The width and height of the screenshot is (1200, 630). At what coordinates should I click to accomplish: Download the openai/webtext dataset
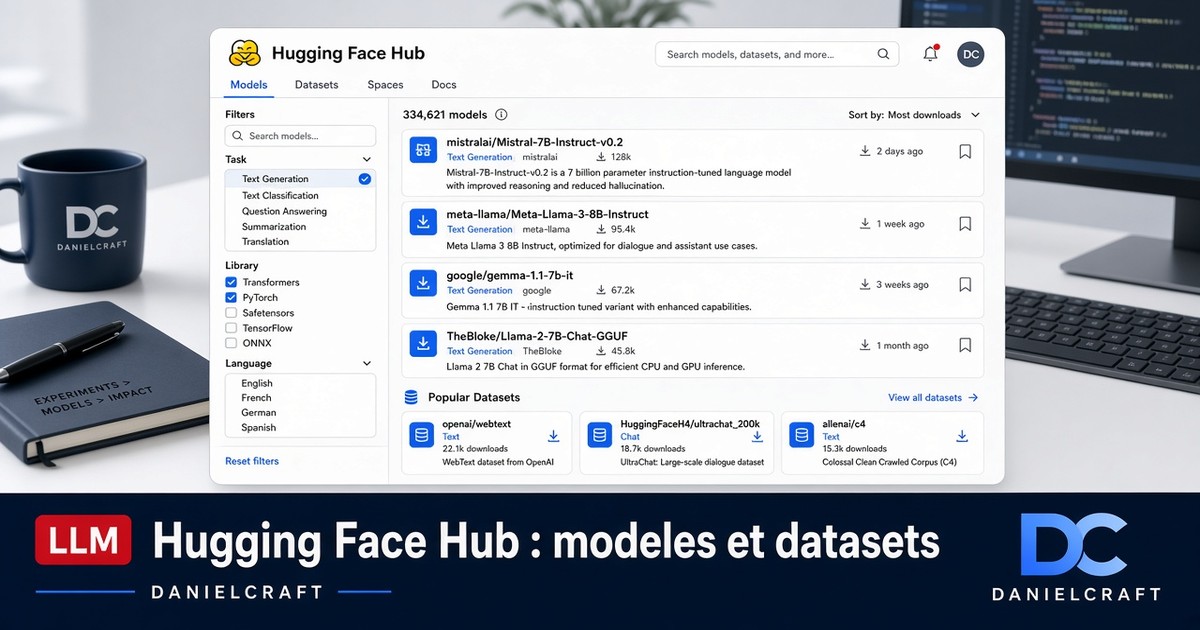(553, 436)
